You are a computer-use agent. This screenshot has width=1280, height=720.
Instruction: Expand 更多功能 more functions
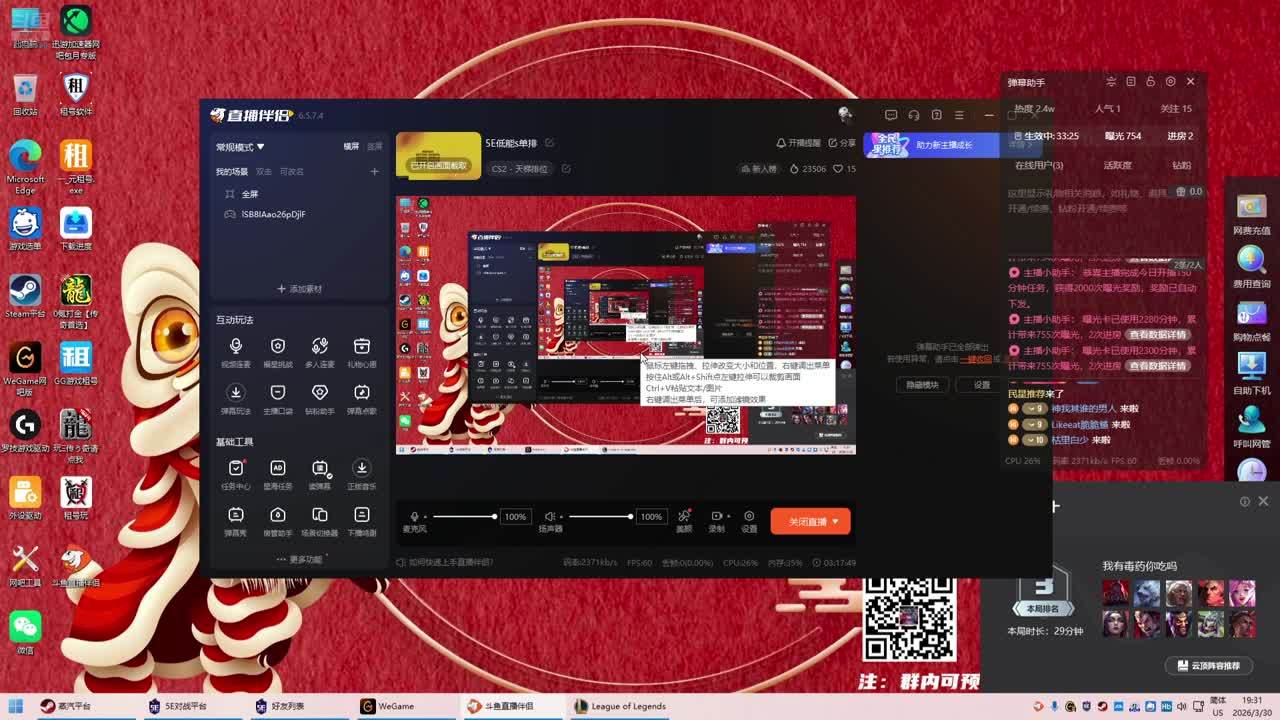point(300,560)
